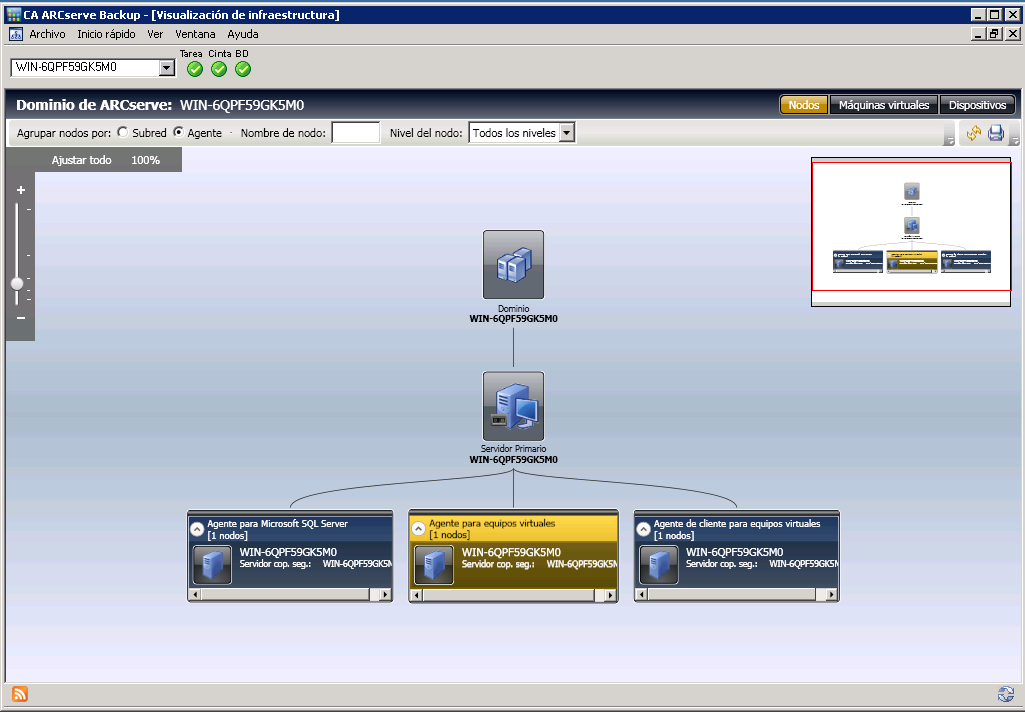Click the zoom slider handle

pos(17,283)
